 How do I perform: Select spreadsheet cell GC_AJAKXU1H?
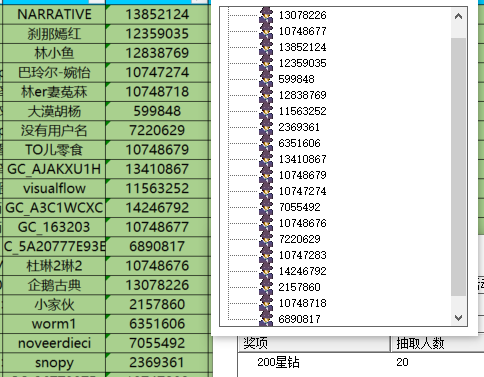click(x=54, y=169)
